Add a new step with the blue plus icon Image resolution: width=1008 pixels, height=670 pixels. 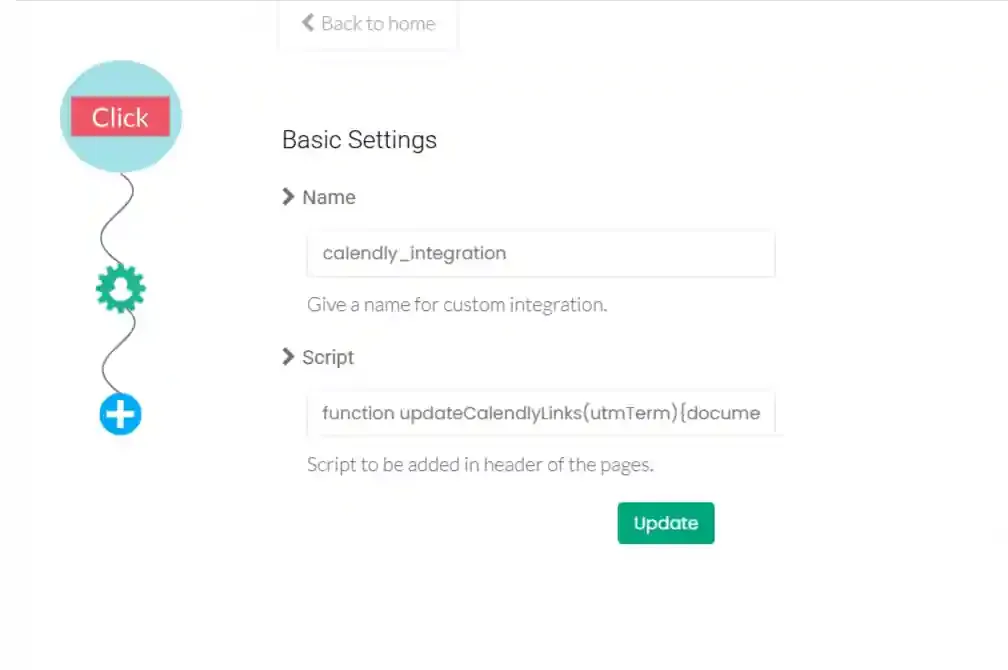point(121,414)
